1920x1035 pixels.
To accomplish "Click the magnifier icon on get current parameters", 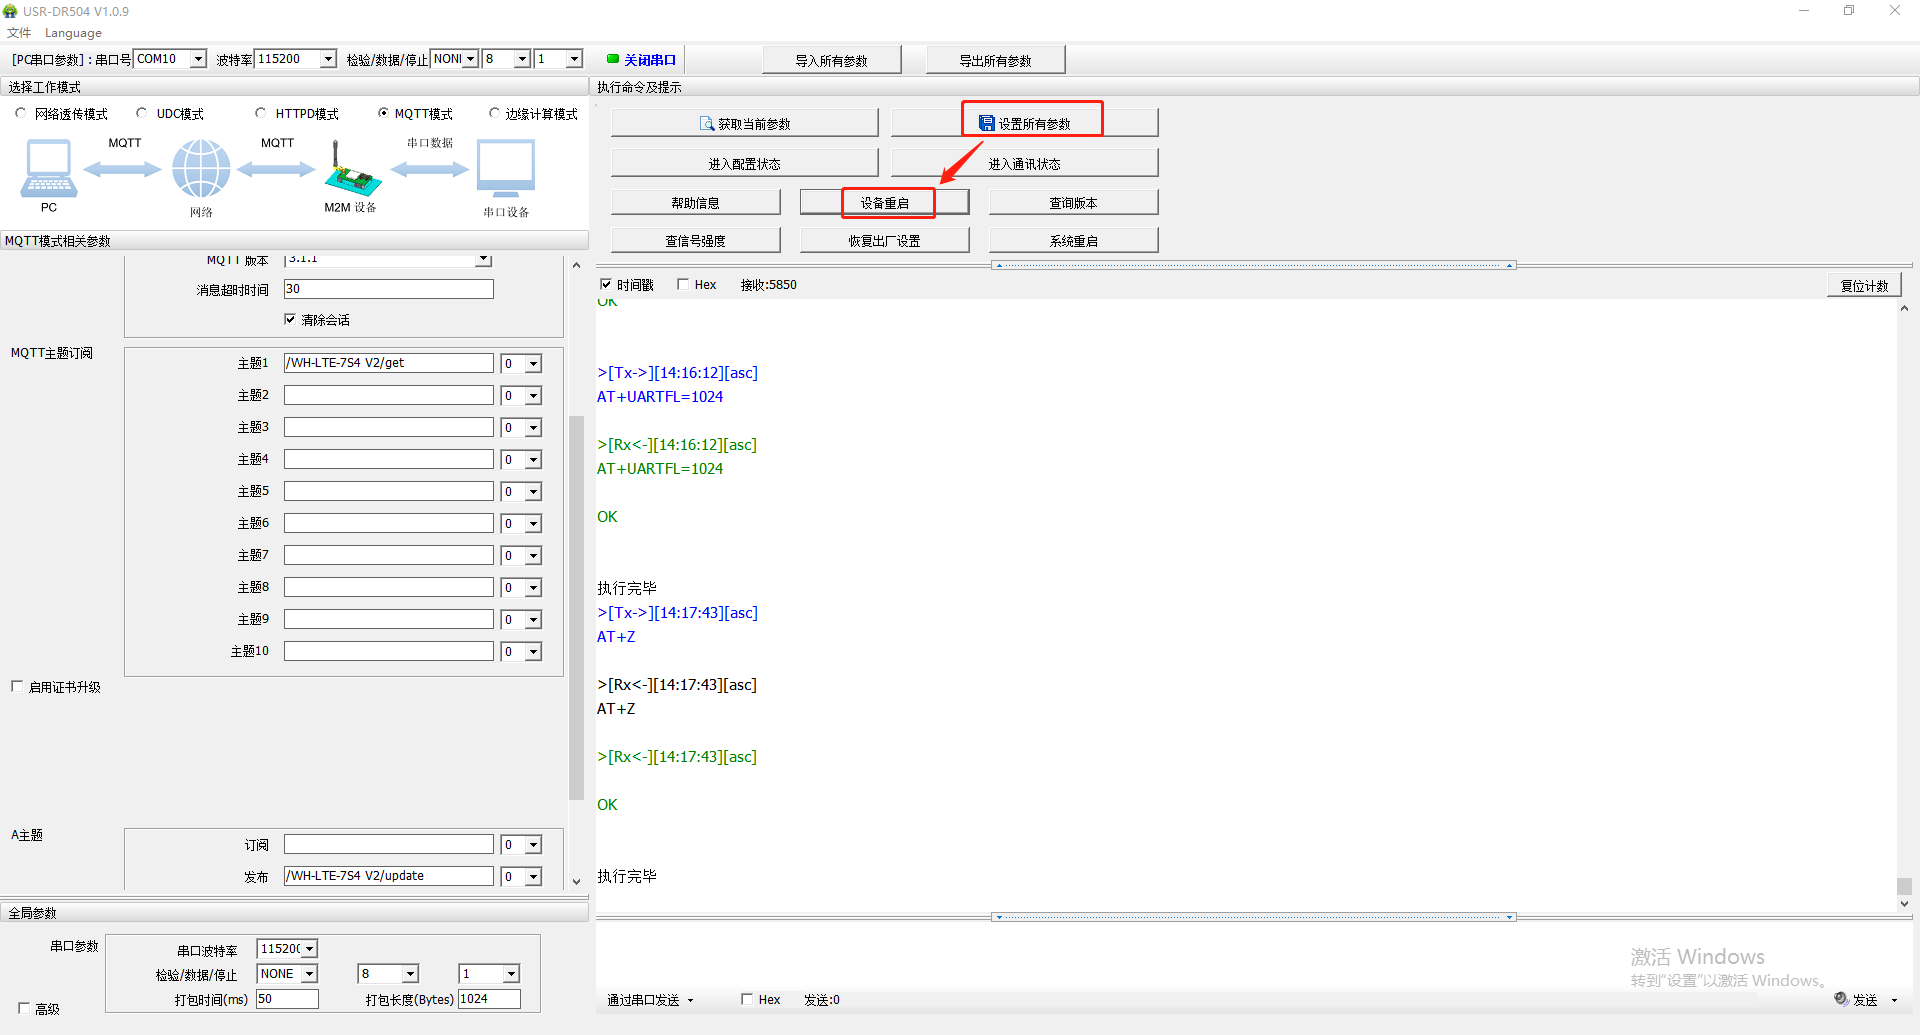I will click(707, 124).
